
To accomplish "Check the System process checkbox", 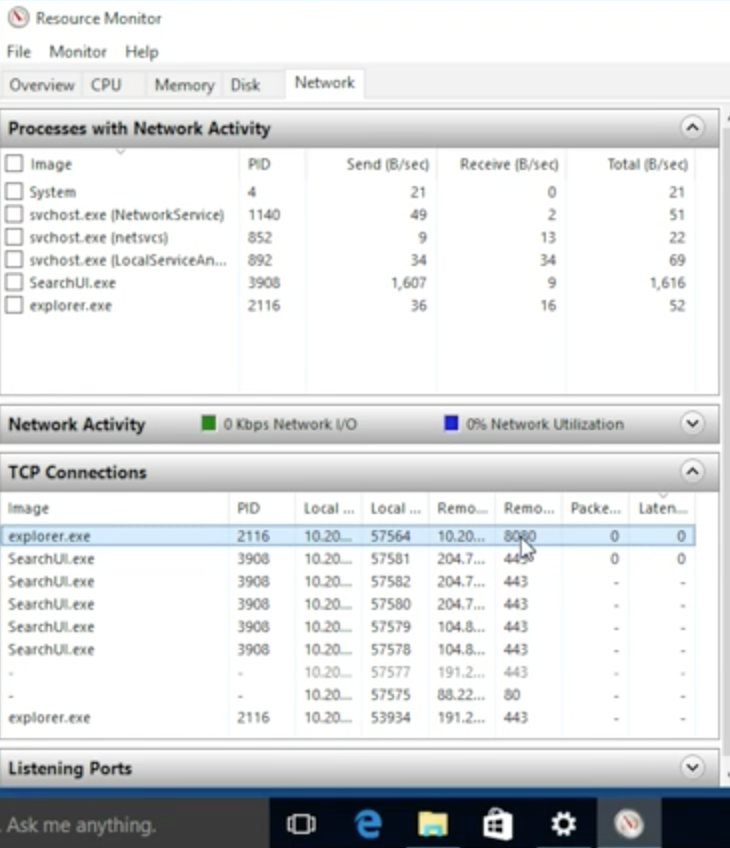I will [x=14, y=191].
